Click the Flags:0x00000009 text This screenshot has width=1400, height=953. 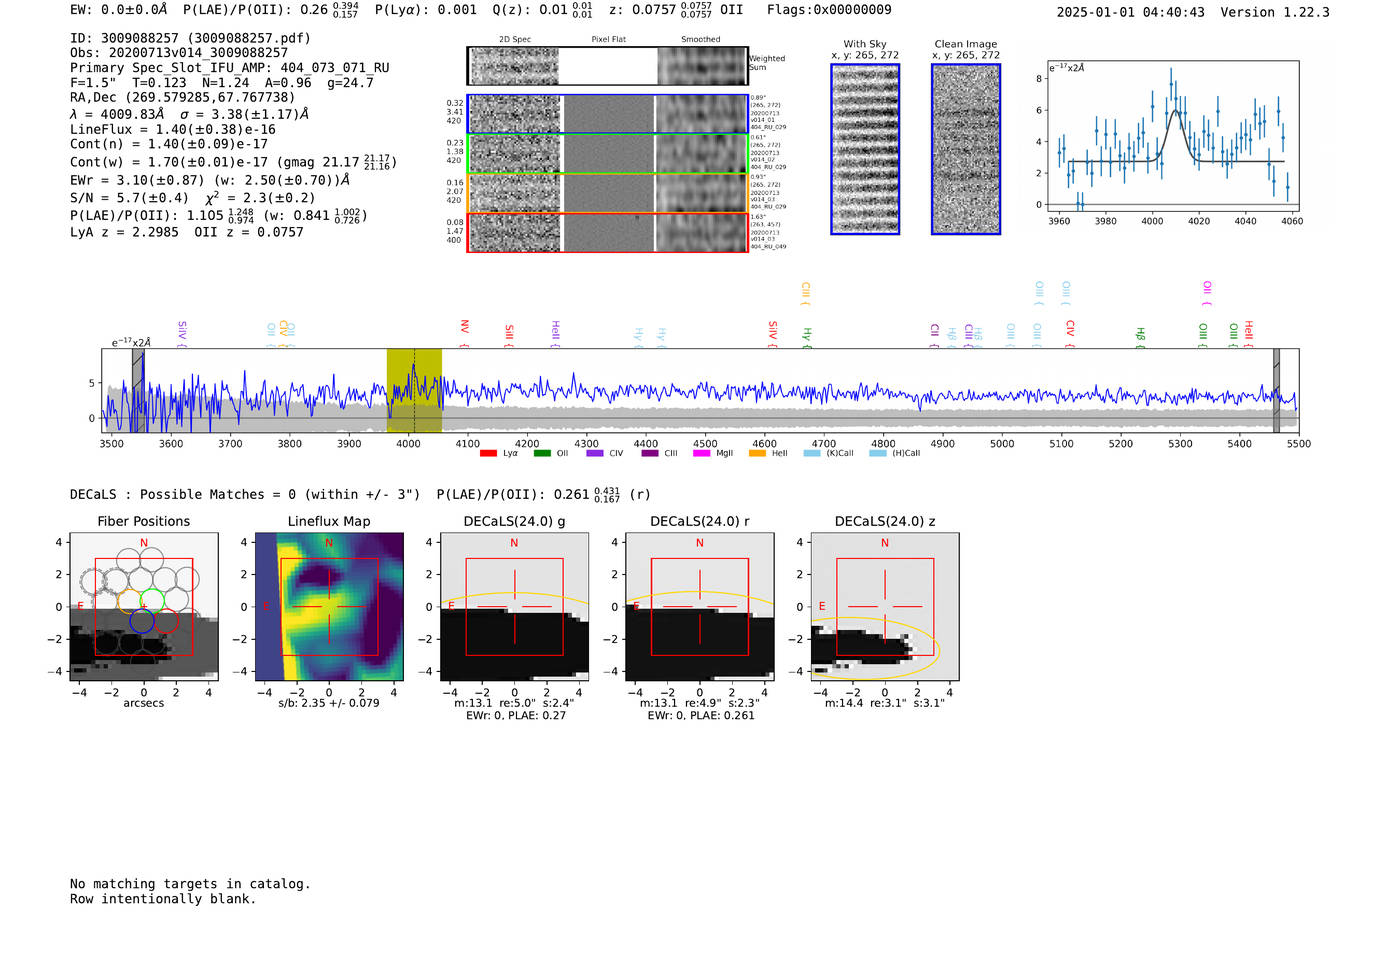(x=829, y=9)
